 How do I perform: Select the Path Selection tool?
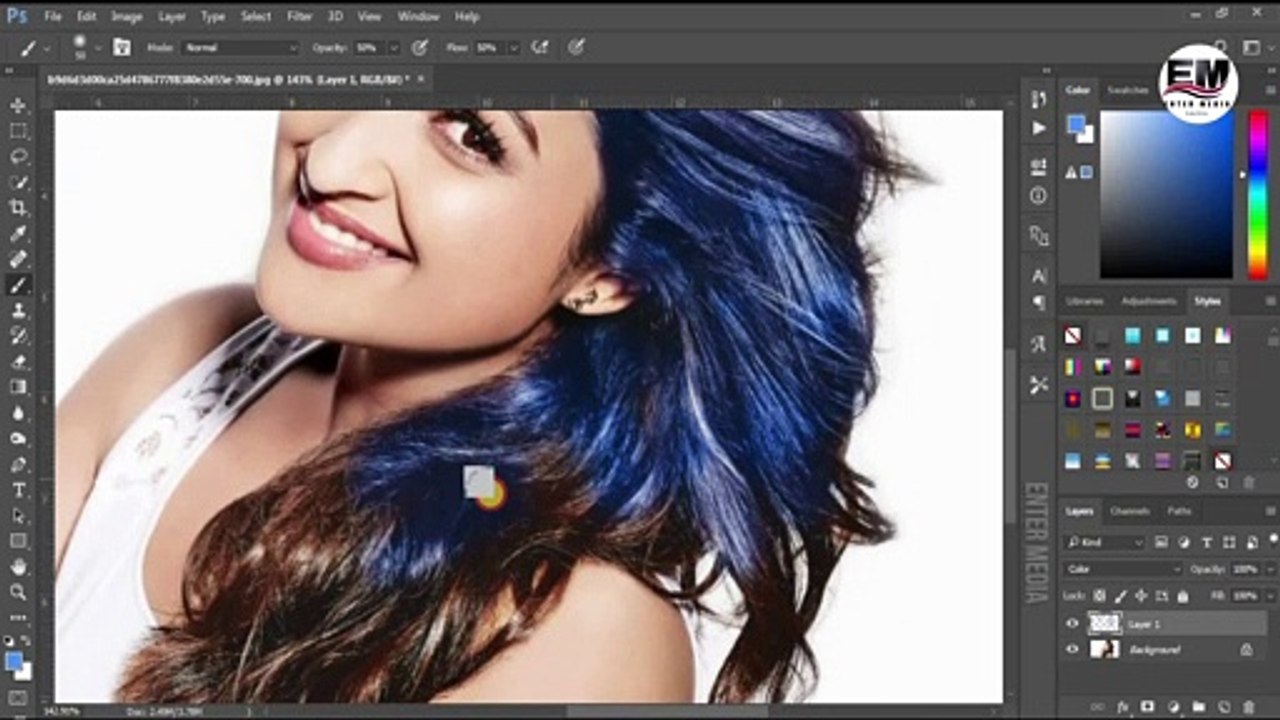point(18,516)
